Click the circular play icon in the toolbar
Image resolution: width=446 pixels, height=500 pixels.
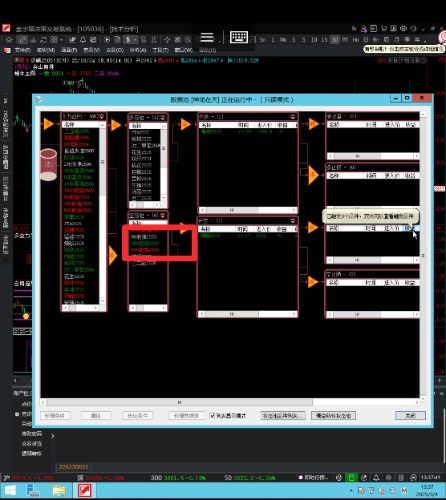[x=107, y=40]
